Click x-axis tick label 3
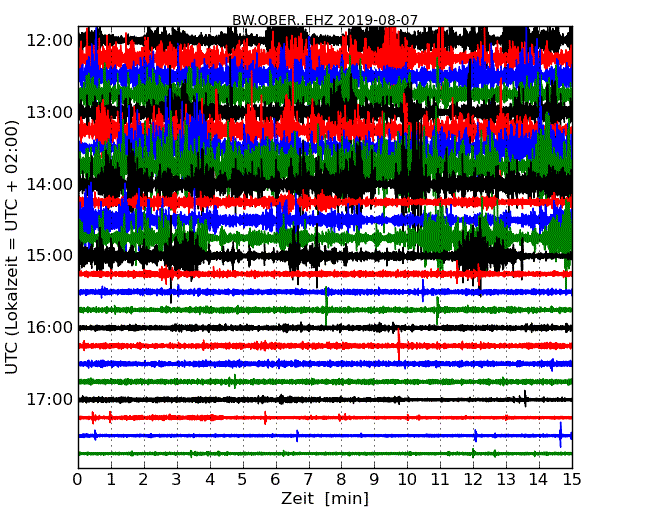The height and width of the screenshot is (520, 650). pos(177,479)
